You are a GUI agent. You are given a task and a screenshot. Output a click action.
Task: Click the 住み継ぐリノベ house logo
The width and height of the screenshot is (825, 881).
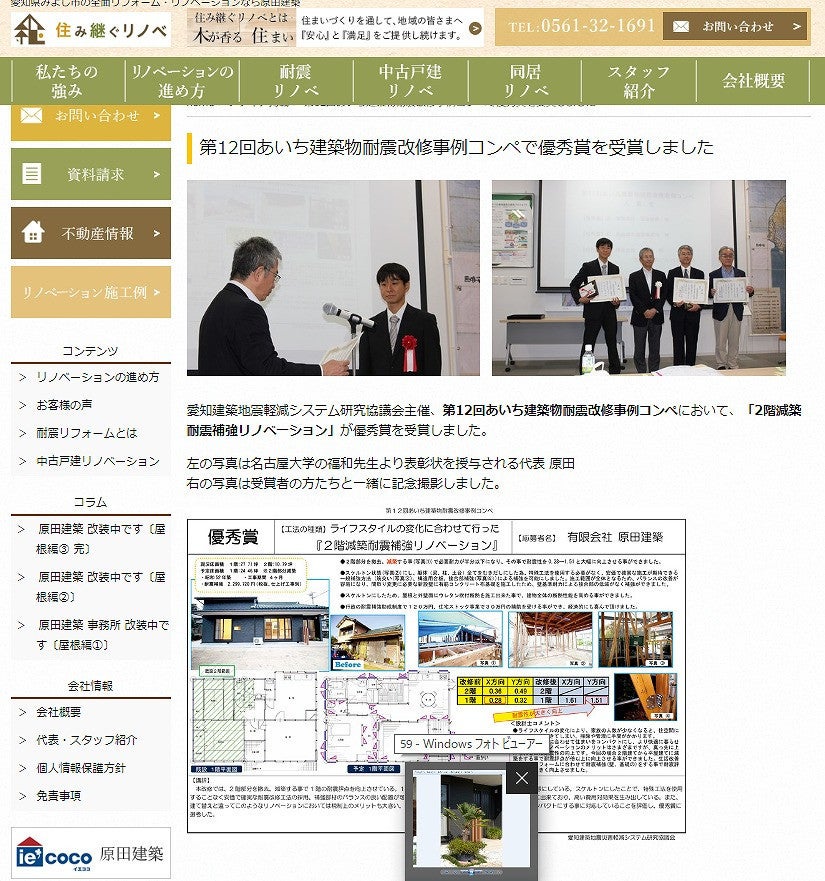click(x=90, y=29)
